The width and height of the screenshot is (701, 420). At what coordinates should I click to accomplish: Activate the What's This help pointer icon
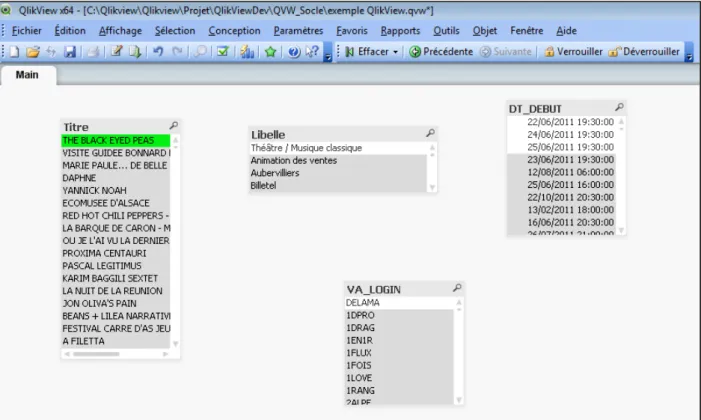[312, 52]
